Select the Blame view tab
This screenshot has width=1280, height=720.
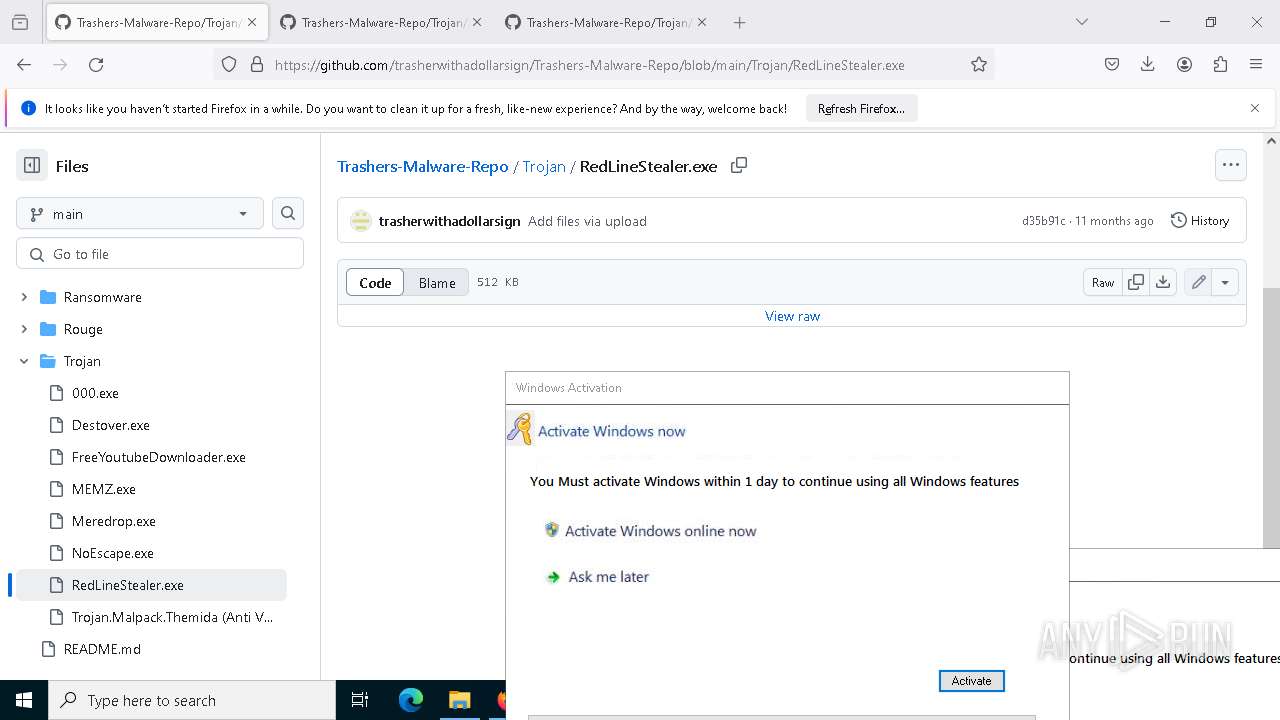click(x=437, y=282)
